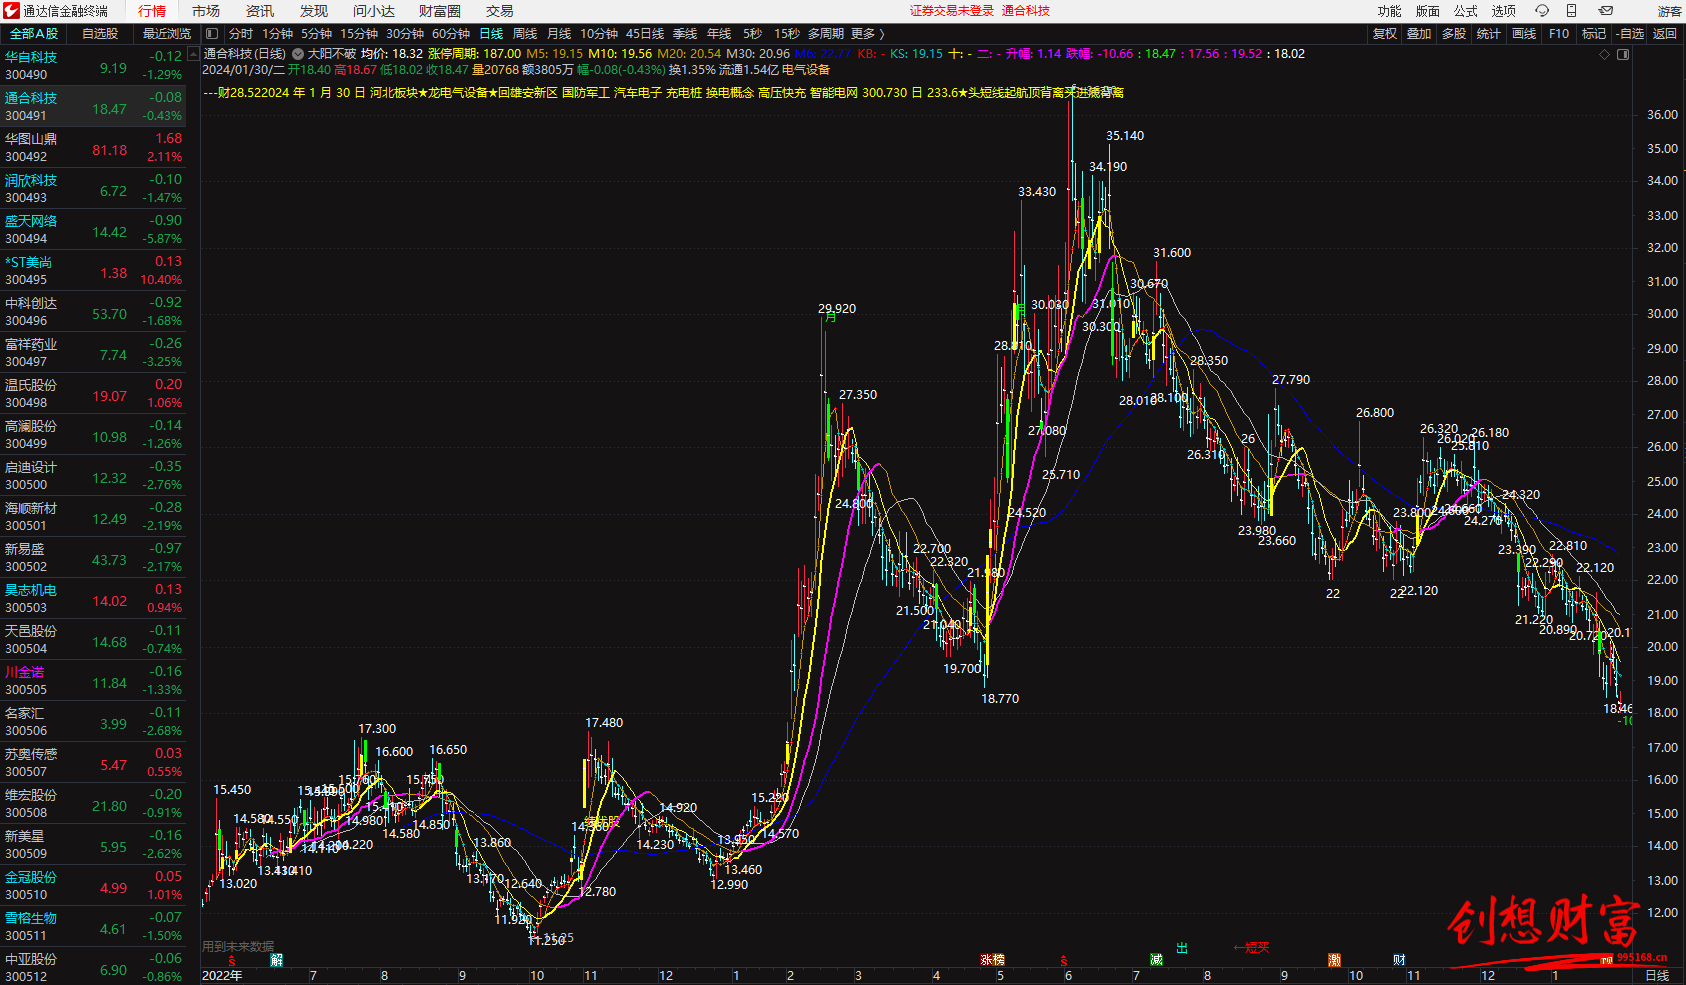Switch chart to 30分钟 period
The width and height of the screenshot is (1686, 985).
click(405, 34)
